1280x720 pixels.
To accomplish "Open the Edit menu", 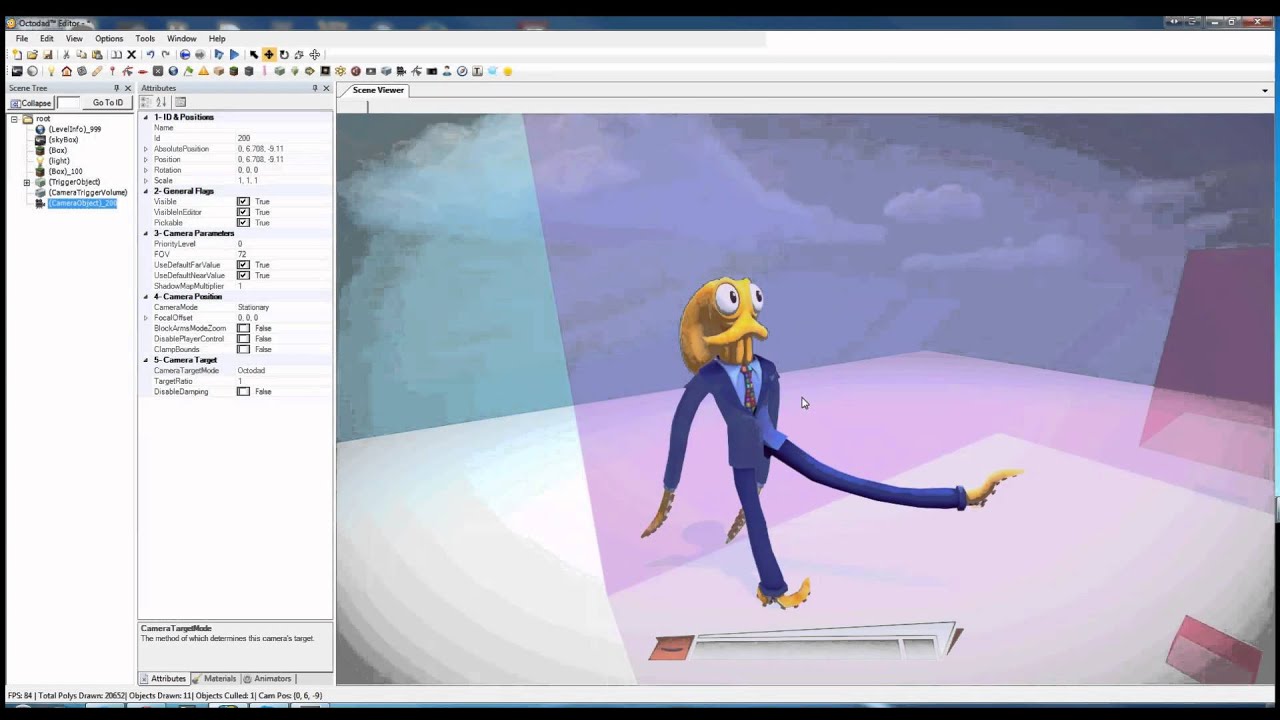I will [x=47, y=38].
